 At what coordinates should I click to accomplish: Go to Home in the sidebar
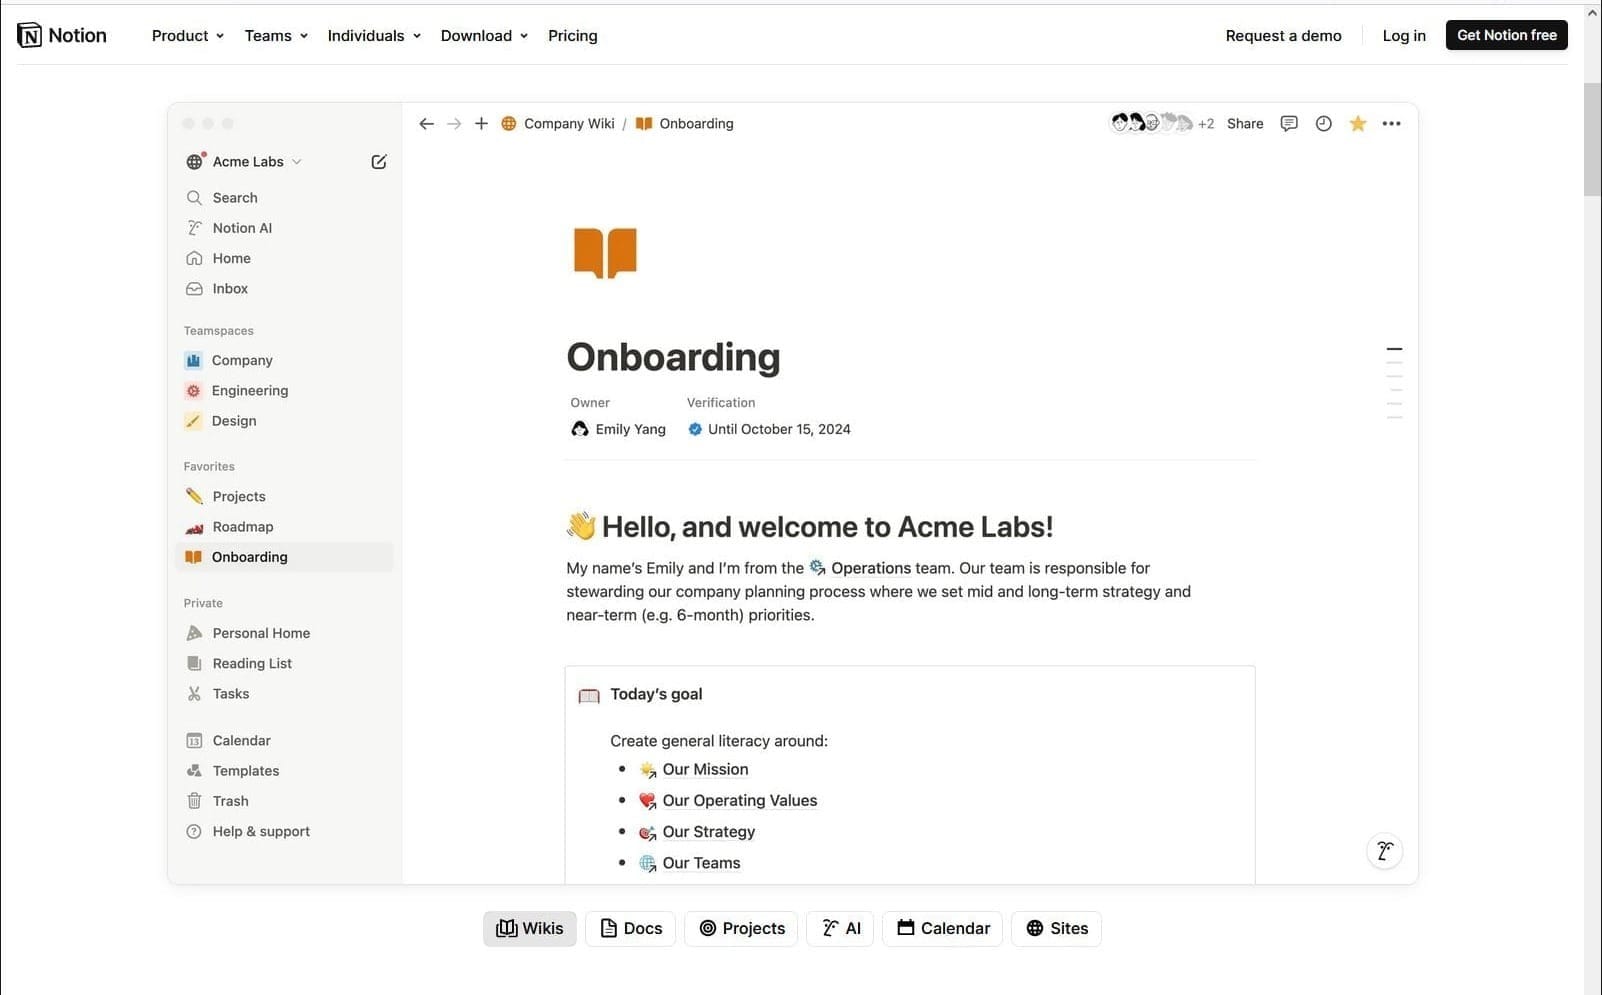click(x=285, y=258)
